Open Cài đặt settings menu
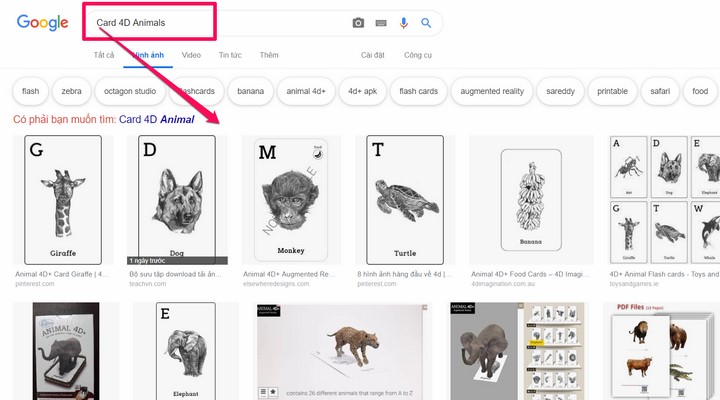 [x=372, y=55]
